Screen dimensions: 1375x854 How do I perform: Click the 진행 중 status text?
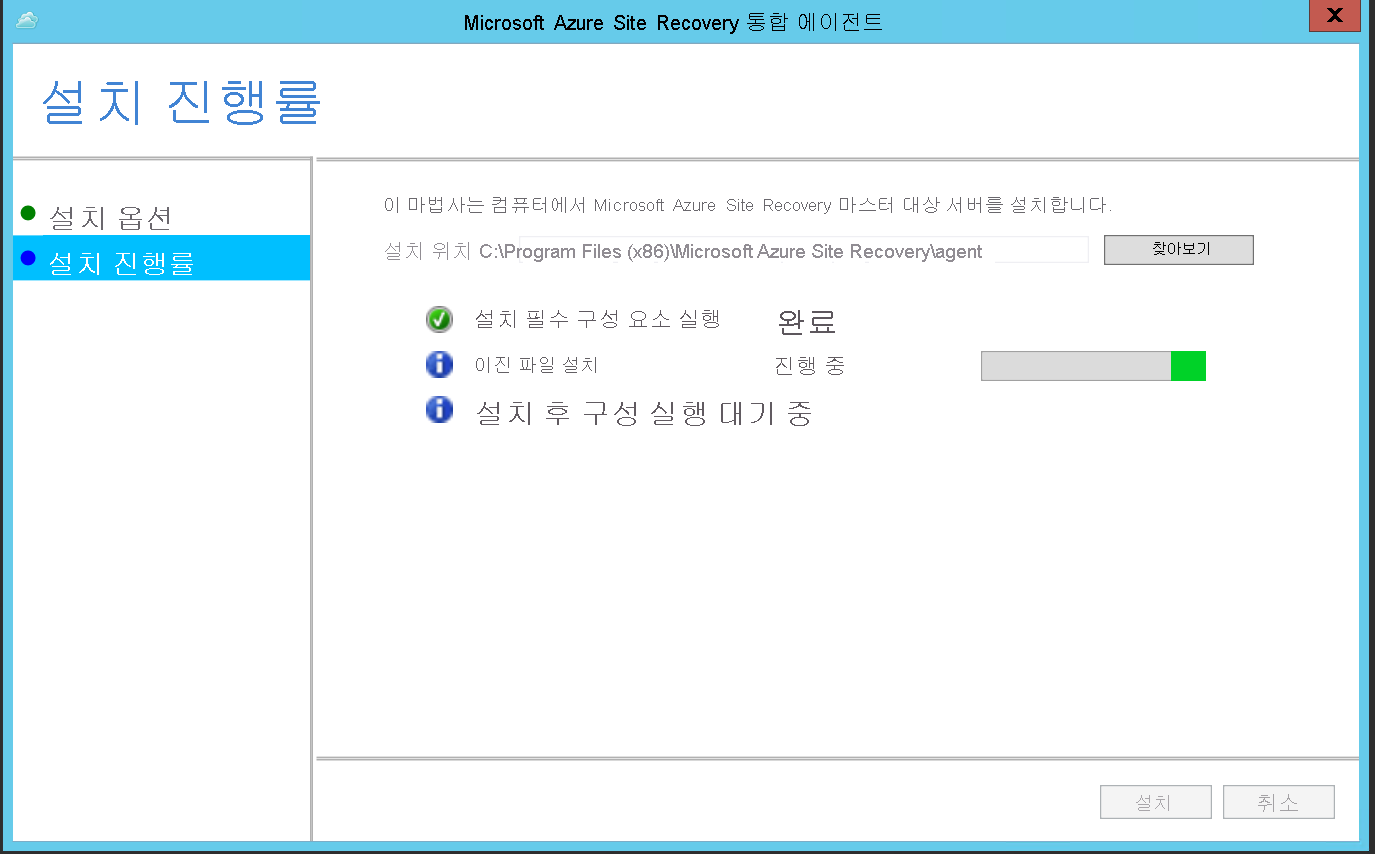[x=810, y=366]
